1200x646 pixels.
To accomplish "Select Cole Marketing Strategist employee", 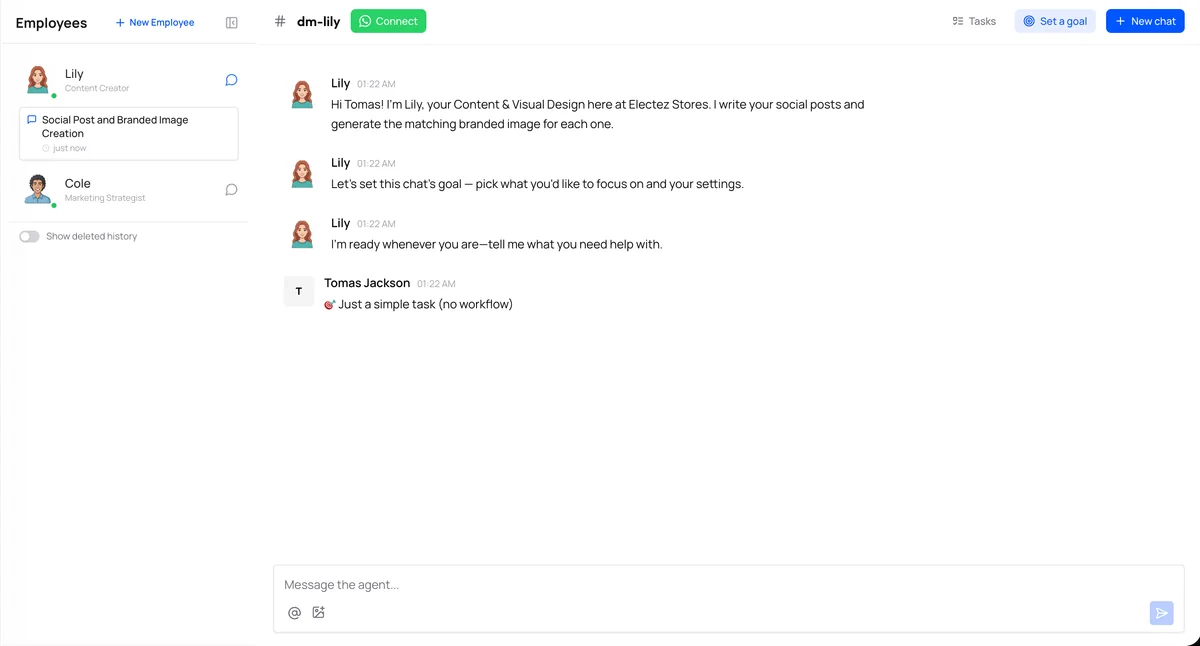I will 129,190.
